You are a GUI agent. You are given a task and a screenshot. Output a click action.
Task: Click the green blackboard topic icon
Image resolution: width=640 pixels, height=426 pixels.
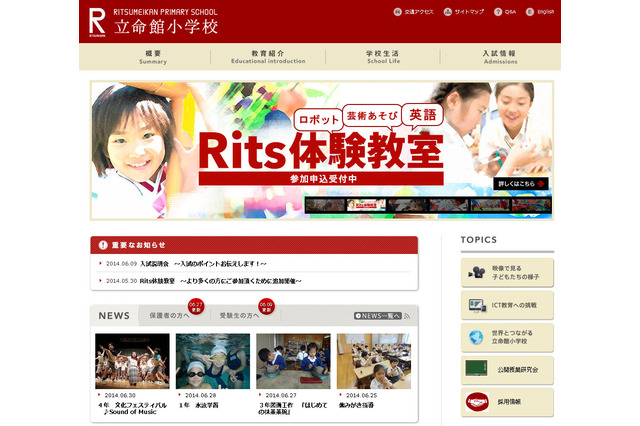(476, 368)
